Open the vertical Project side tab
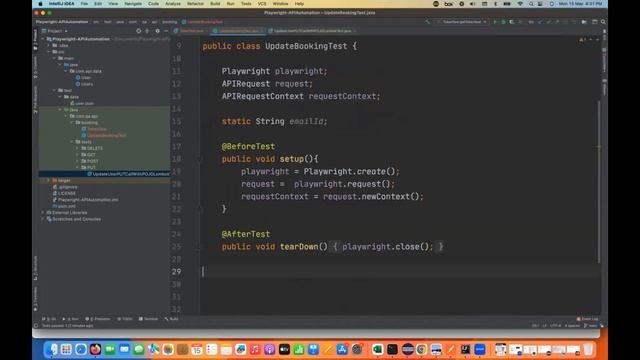 [35, 40]
